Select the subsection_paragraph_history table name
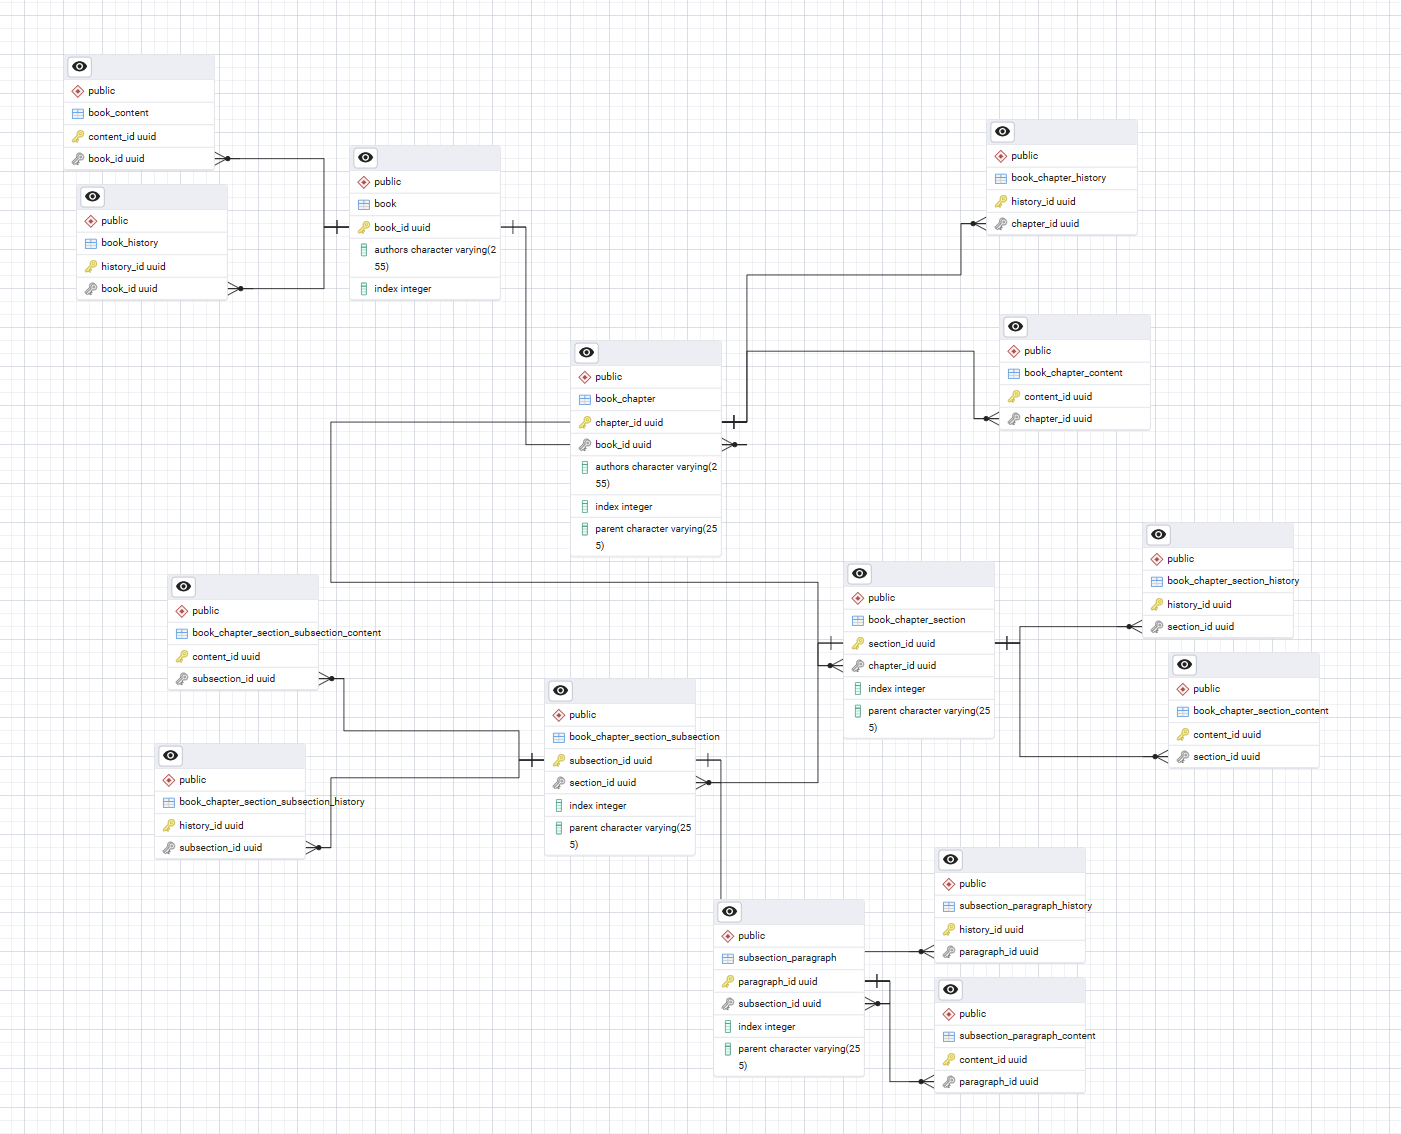Image resolution: width=1401 pixels, height=1134 pixels. (1025, 906)
